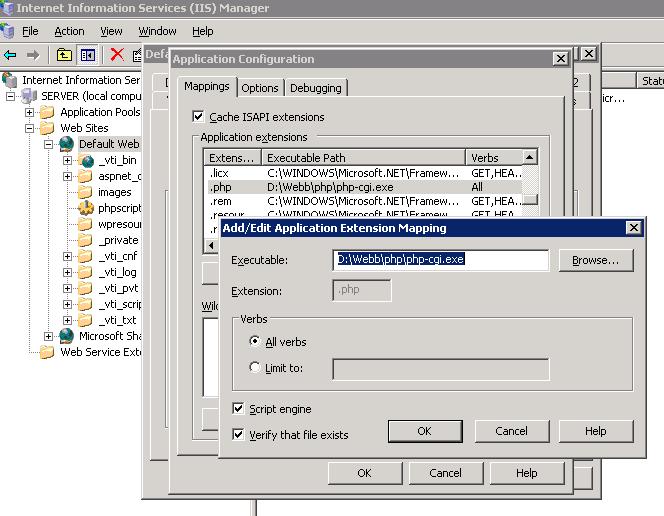This screenshot has height=516, width=664.
Task: Select the .licx extension row
Action: [364, 173]
